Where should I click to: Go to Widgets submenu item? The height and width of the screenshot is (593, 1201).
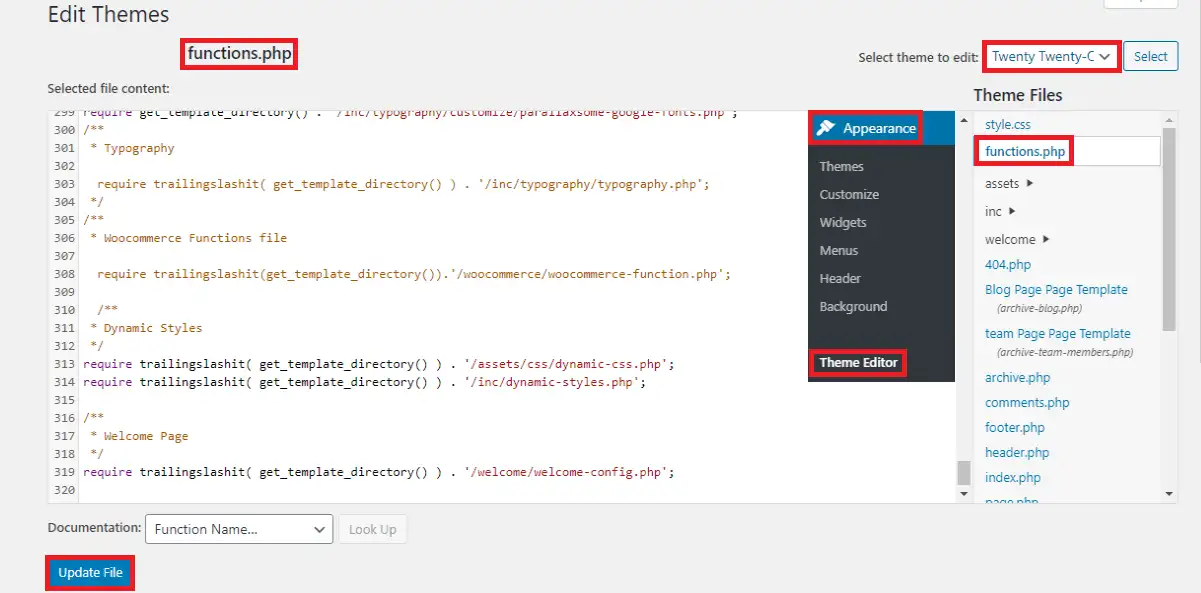coord(843,222)
